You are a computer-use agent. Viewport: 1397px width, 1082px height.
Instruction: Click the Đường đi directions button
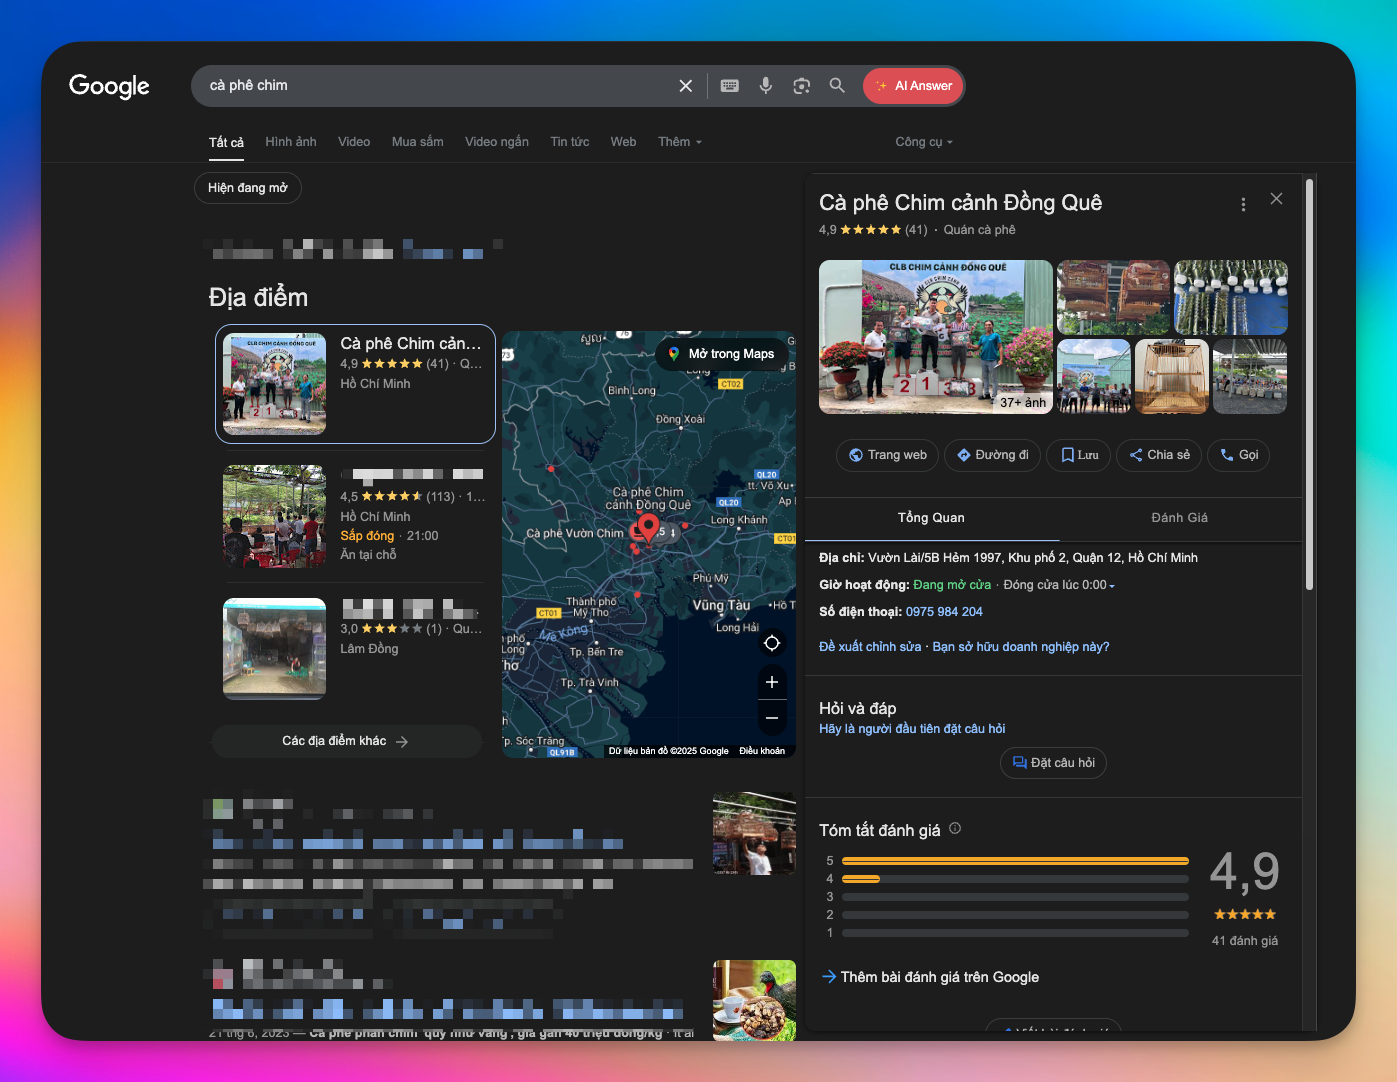tap(992, 455)
